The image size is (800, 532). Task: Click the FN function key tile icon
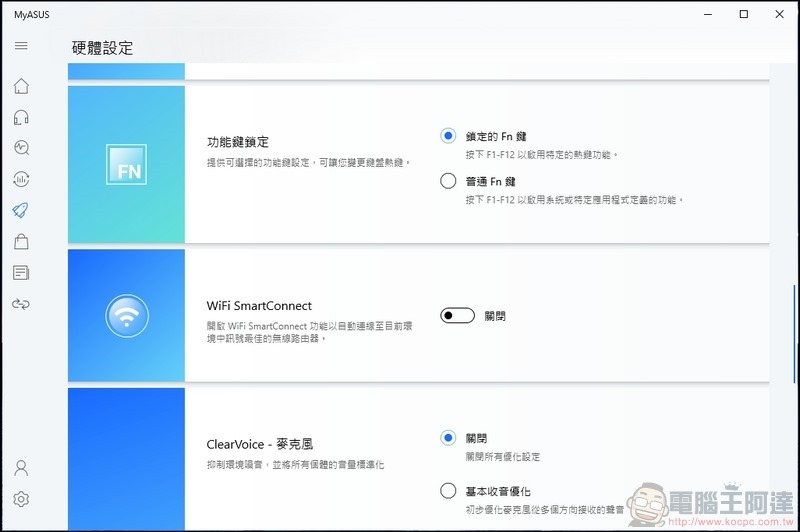[x=127, y=164]
